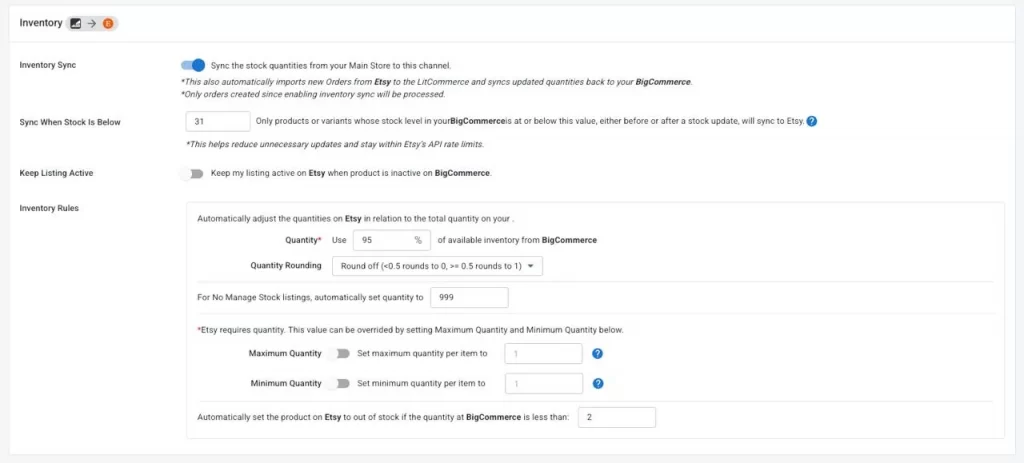Click the Minimum Quantity label
Screen dimensions: 1024x463
pos(286,383)
